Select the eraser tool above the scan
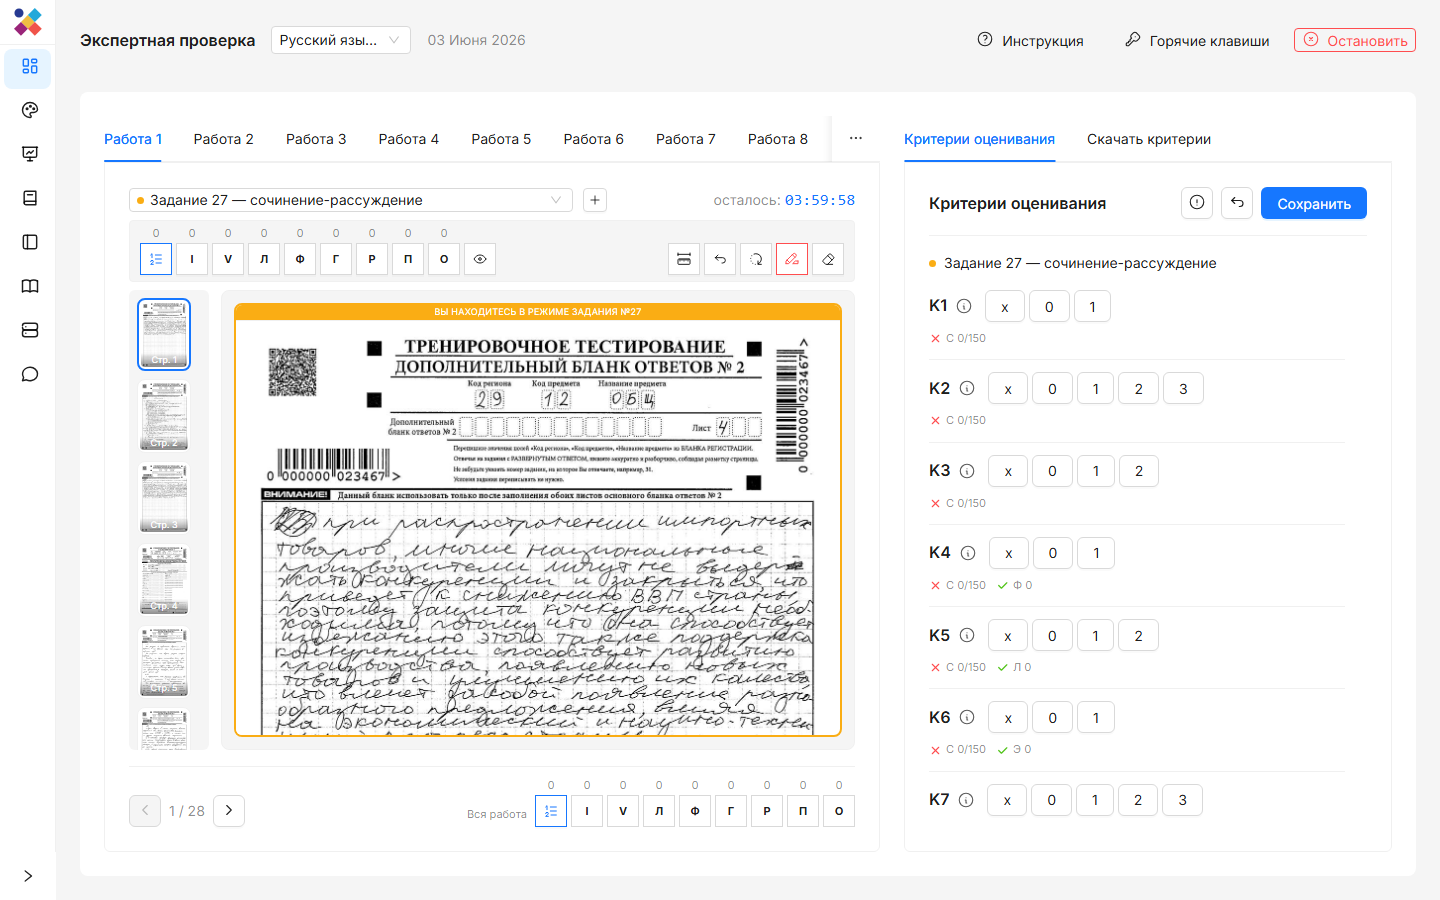The image size is (1440, 900). (x=828, y=259)
